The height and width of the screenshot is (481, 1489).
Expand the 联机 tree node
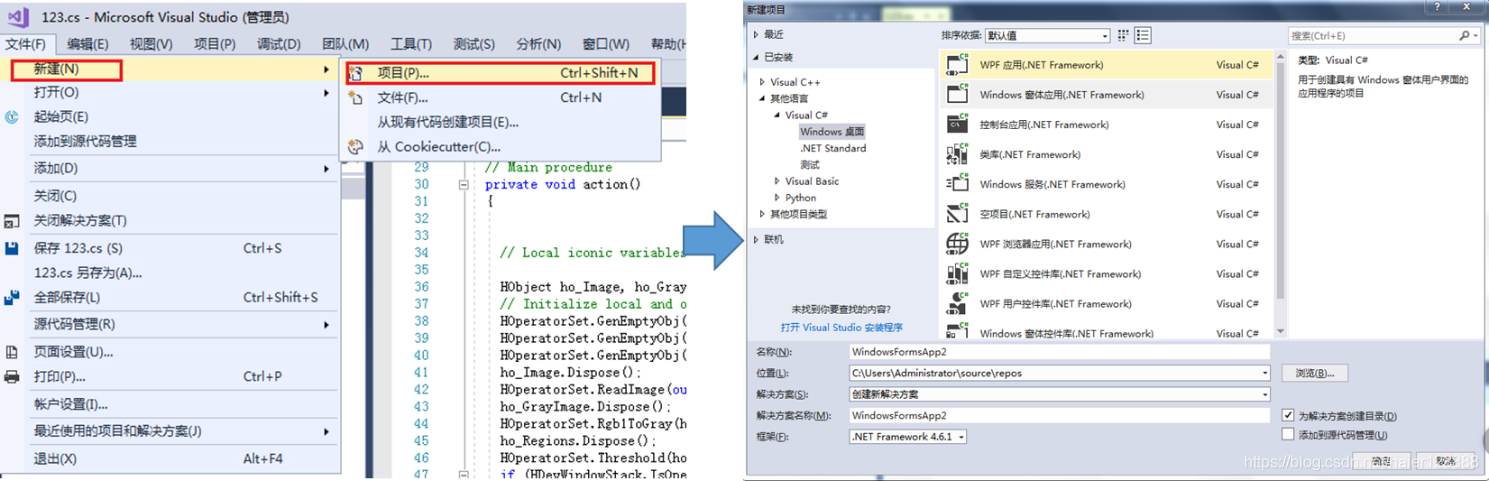(756, 240)
